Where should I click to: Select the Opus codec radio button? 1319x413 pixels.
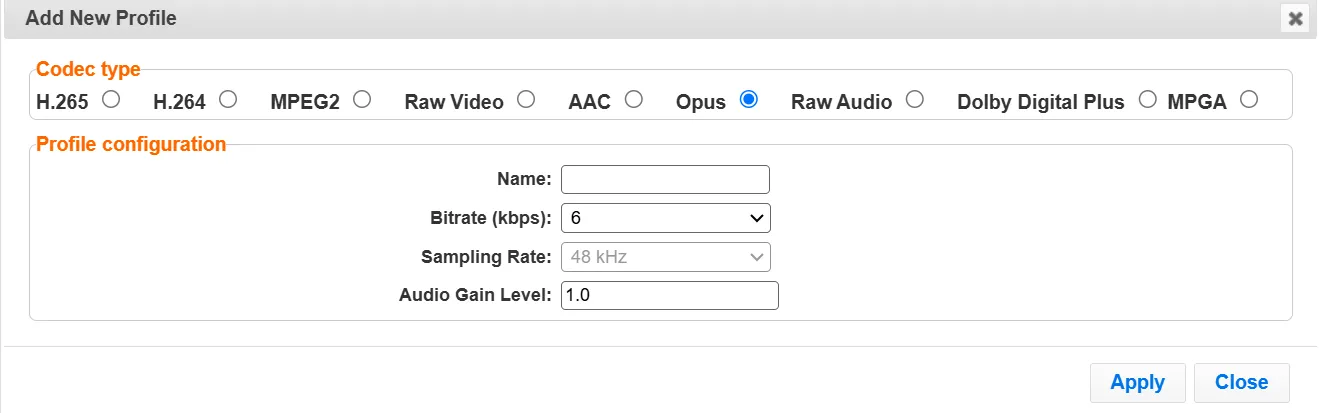pyautogui.click(x=748, y=99)
